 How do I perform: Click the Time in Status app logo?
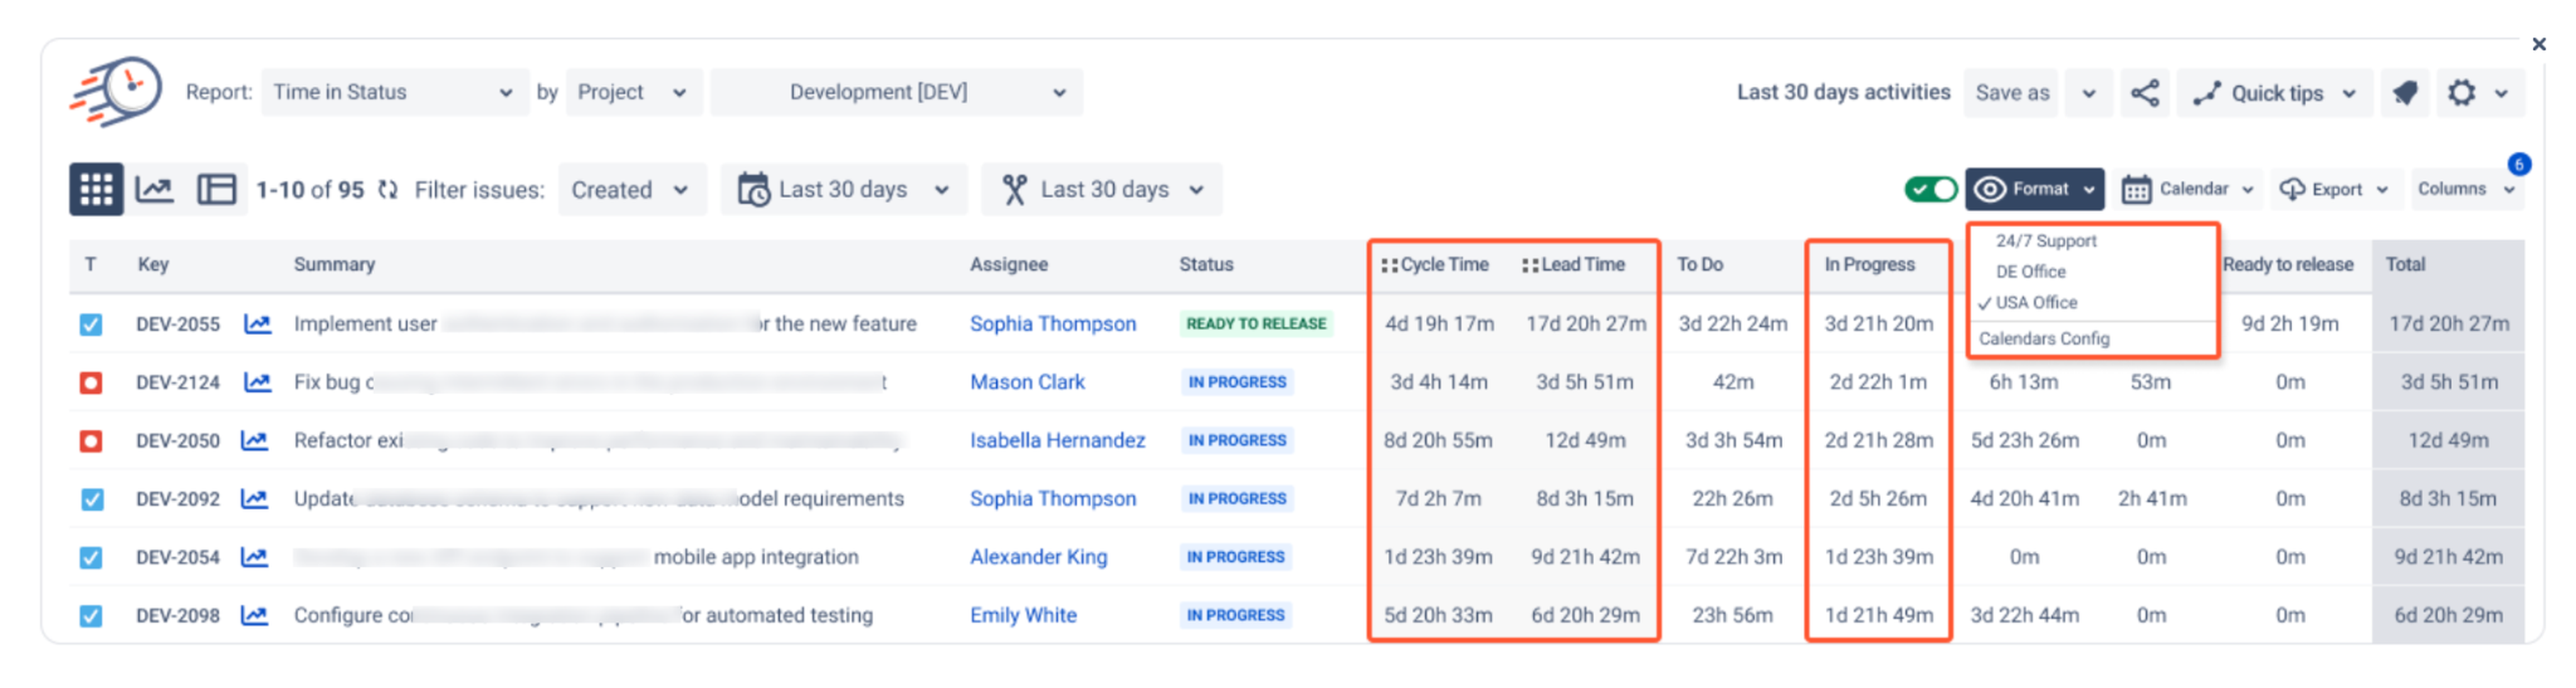tap(116, 92)
